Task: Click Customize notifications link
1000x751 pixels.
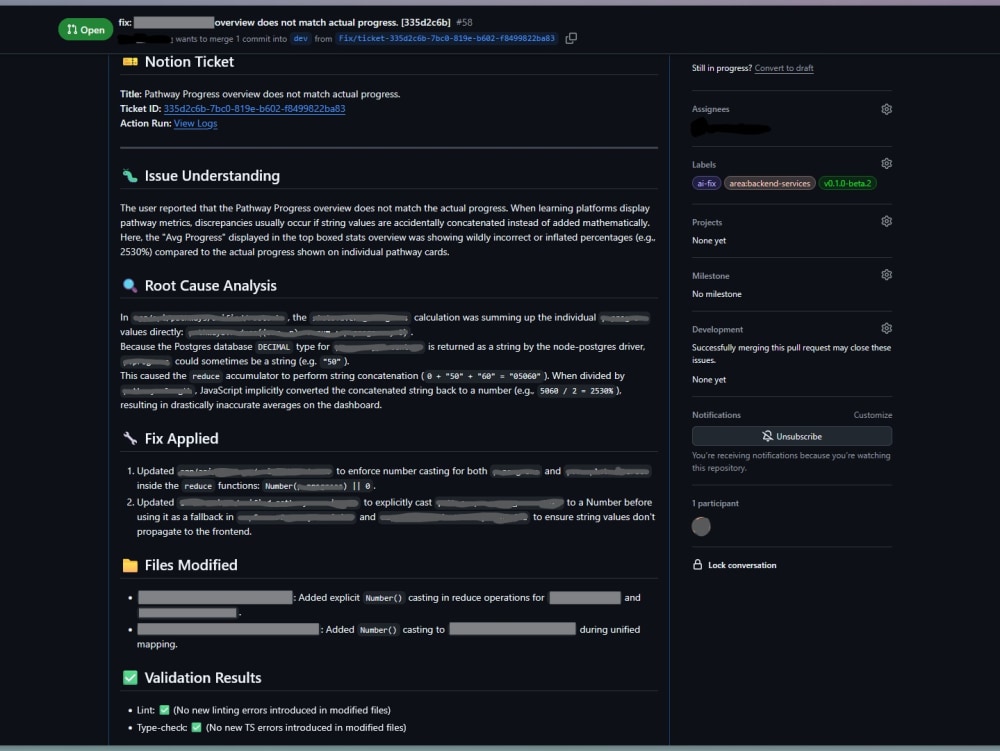Action: pyautogui.click(x=872, y=415)
